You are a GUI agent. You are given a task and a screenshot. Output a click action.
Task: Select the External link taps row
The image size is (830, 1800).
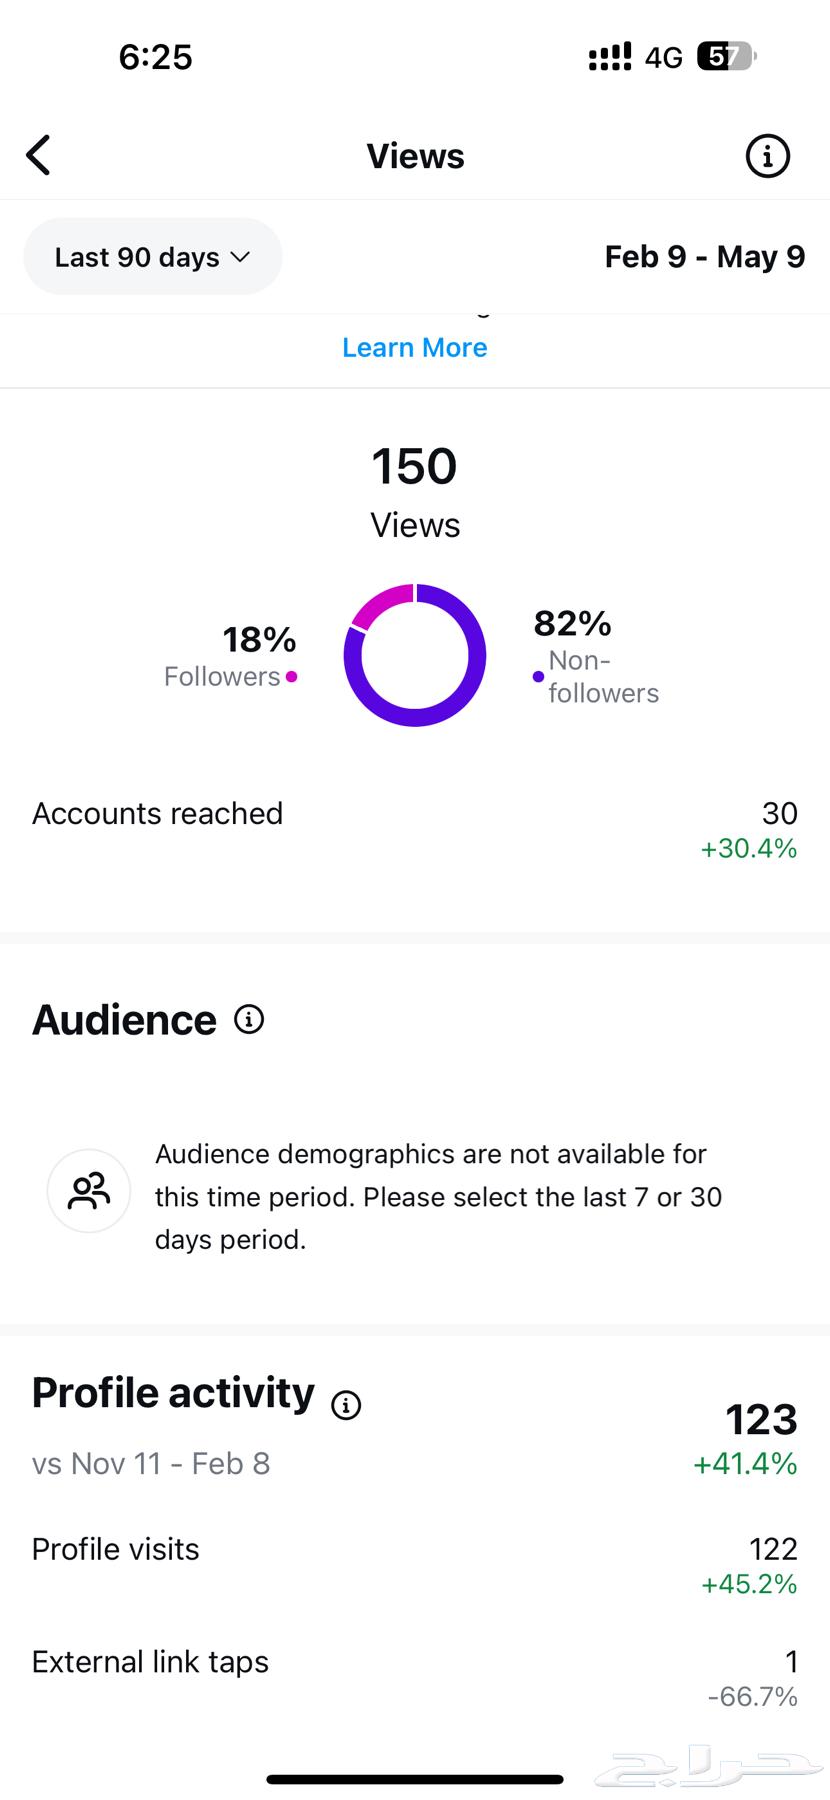click(415, 1678)
